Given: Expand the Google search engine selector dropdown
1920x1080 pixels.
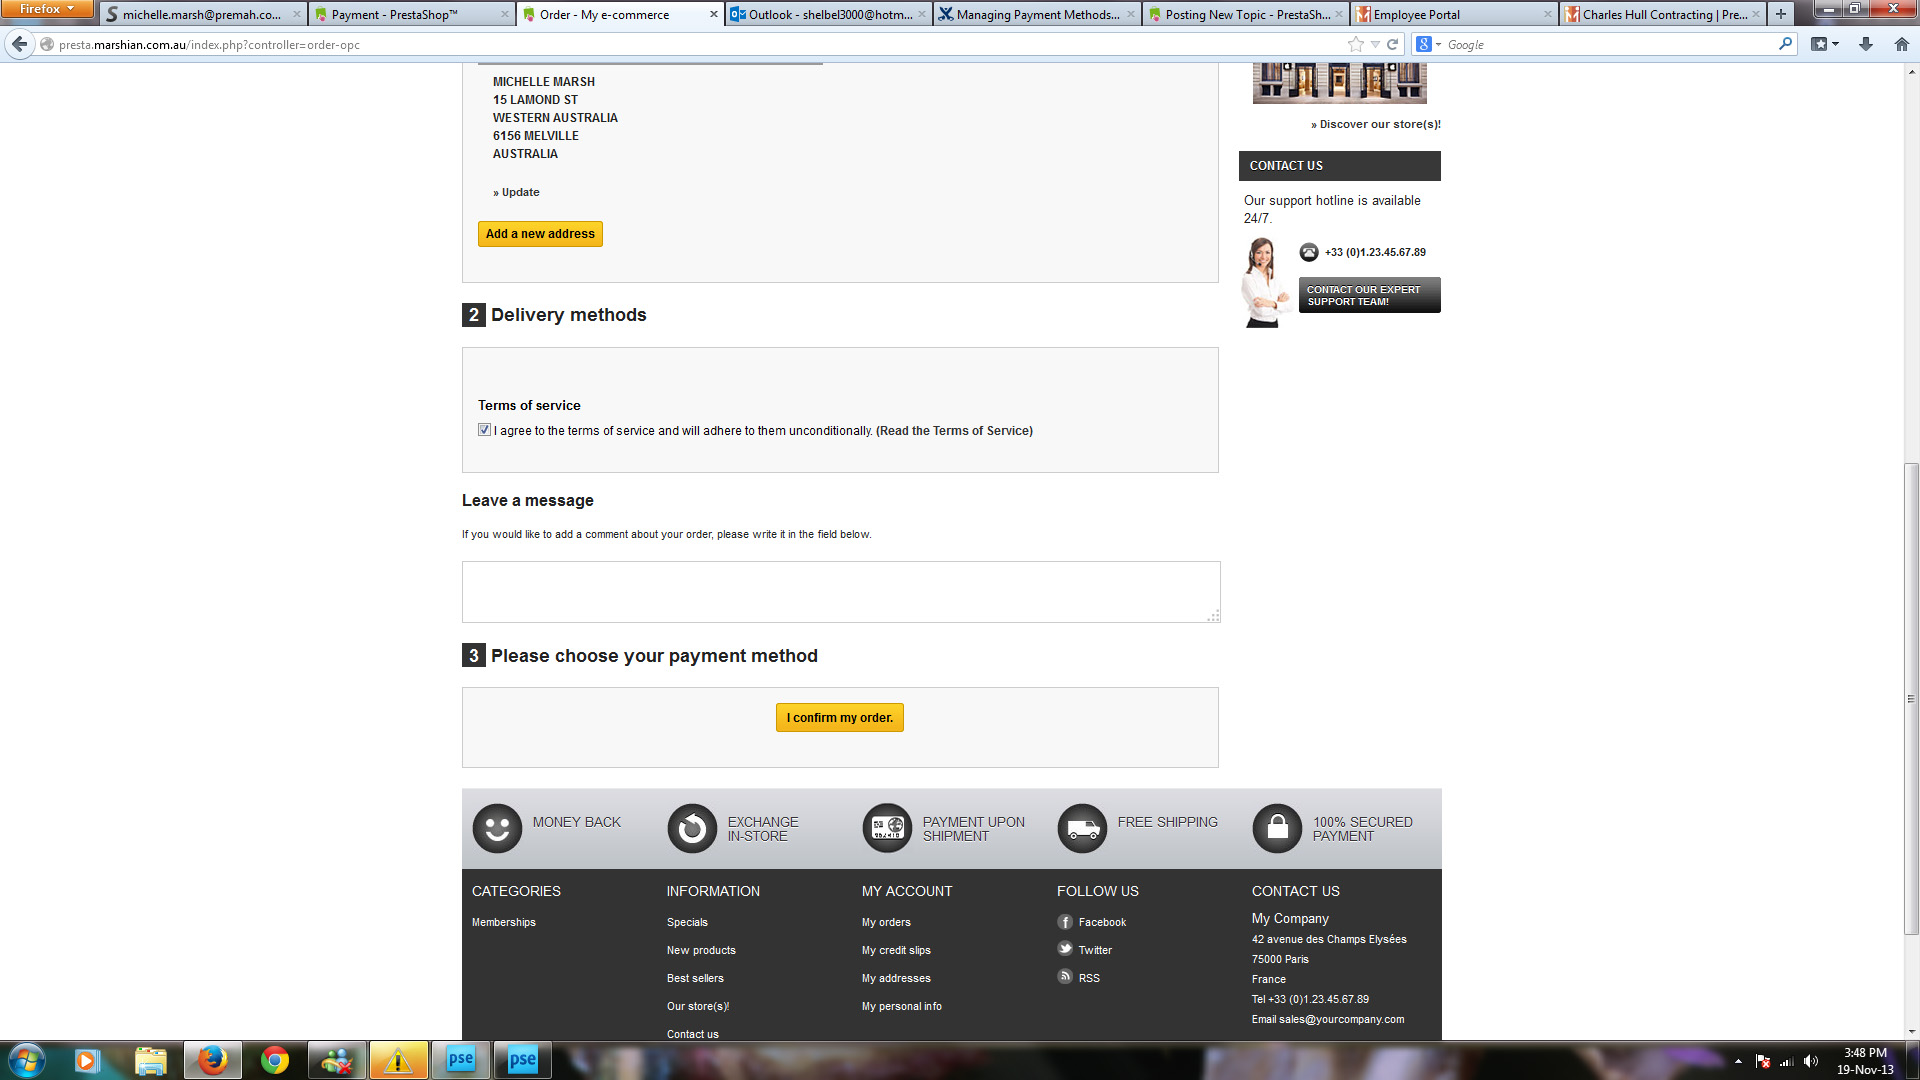Looking at the screenshot, I should (x=1429, y=44).
